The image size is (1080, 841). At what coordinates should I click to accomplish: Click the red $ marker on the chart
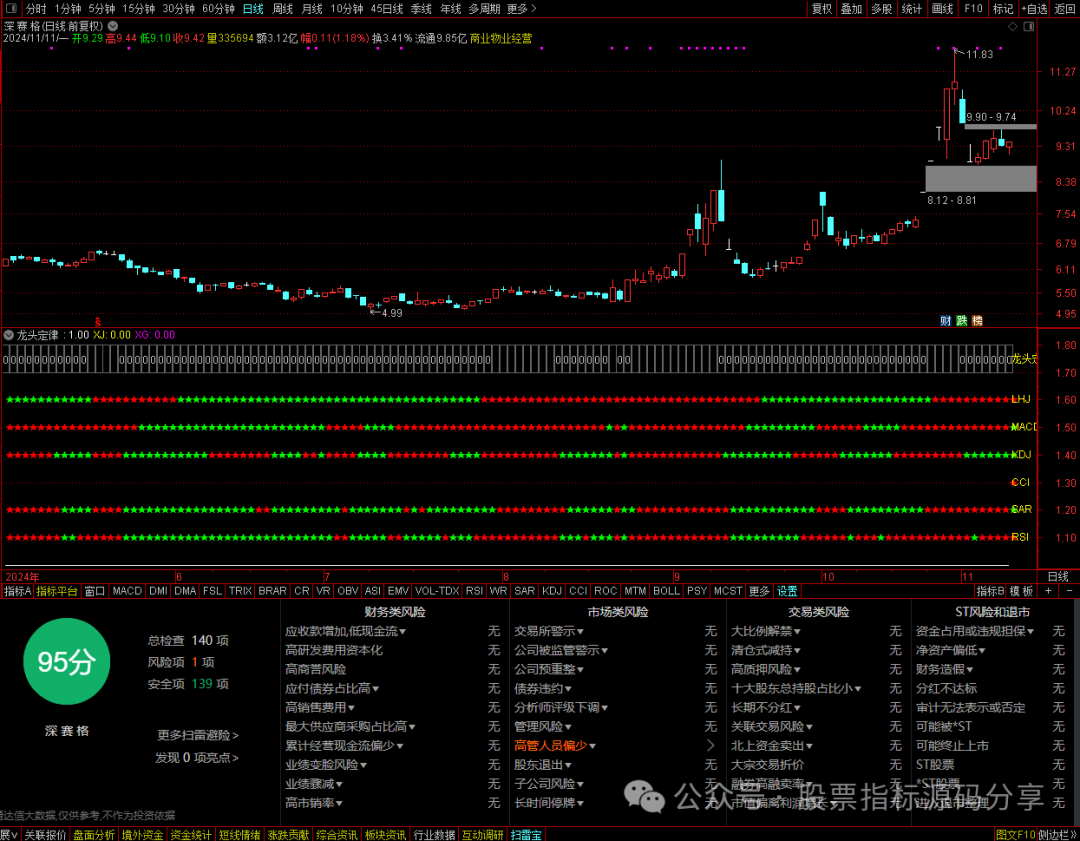pos(98,321)
